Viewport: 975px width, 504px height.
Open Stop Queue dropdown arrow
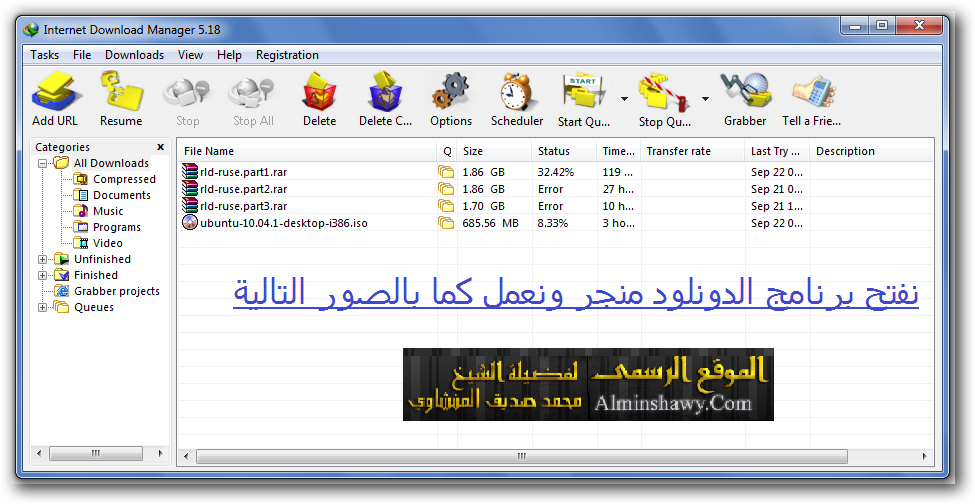coord(705,98)
